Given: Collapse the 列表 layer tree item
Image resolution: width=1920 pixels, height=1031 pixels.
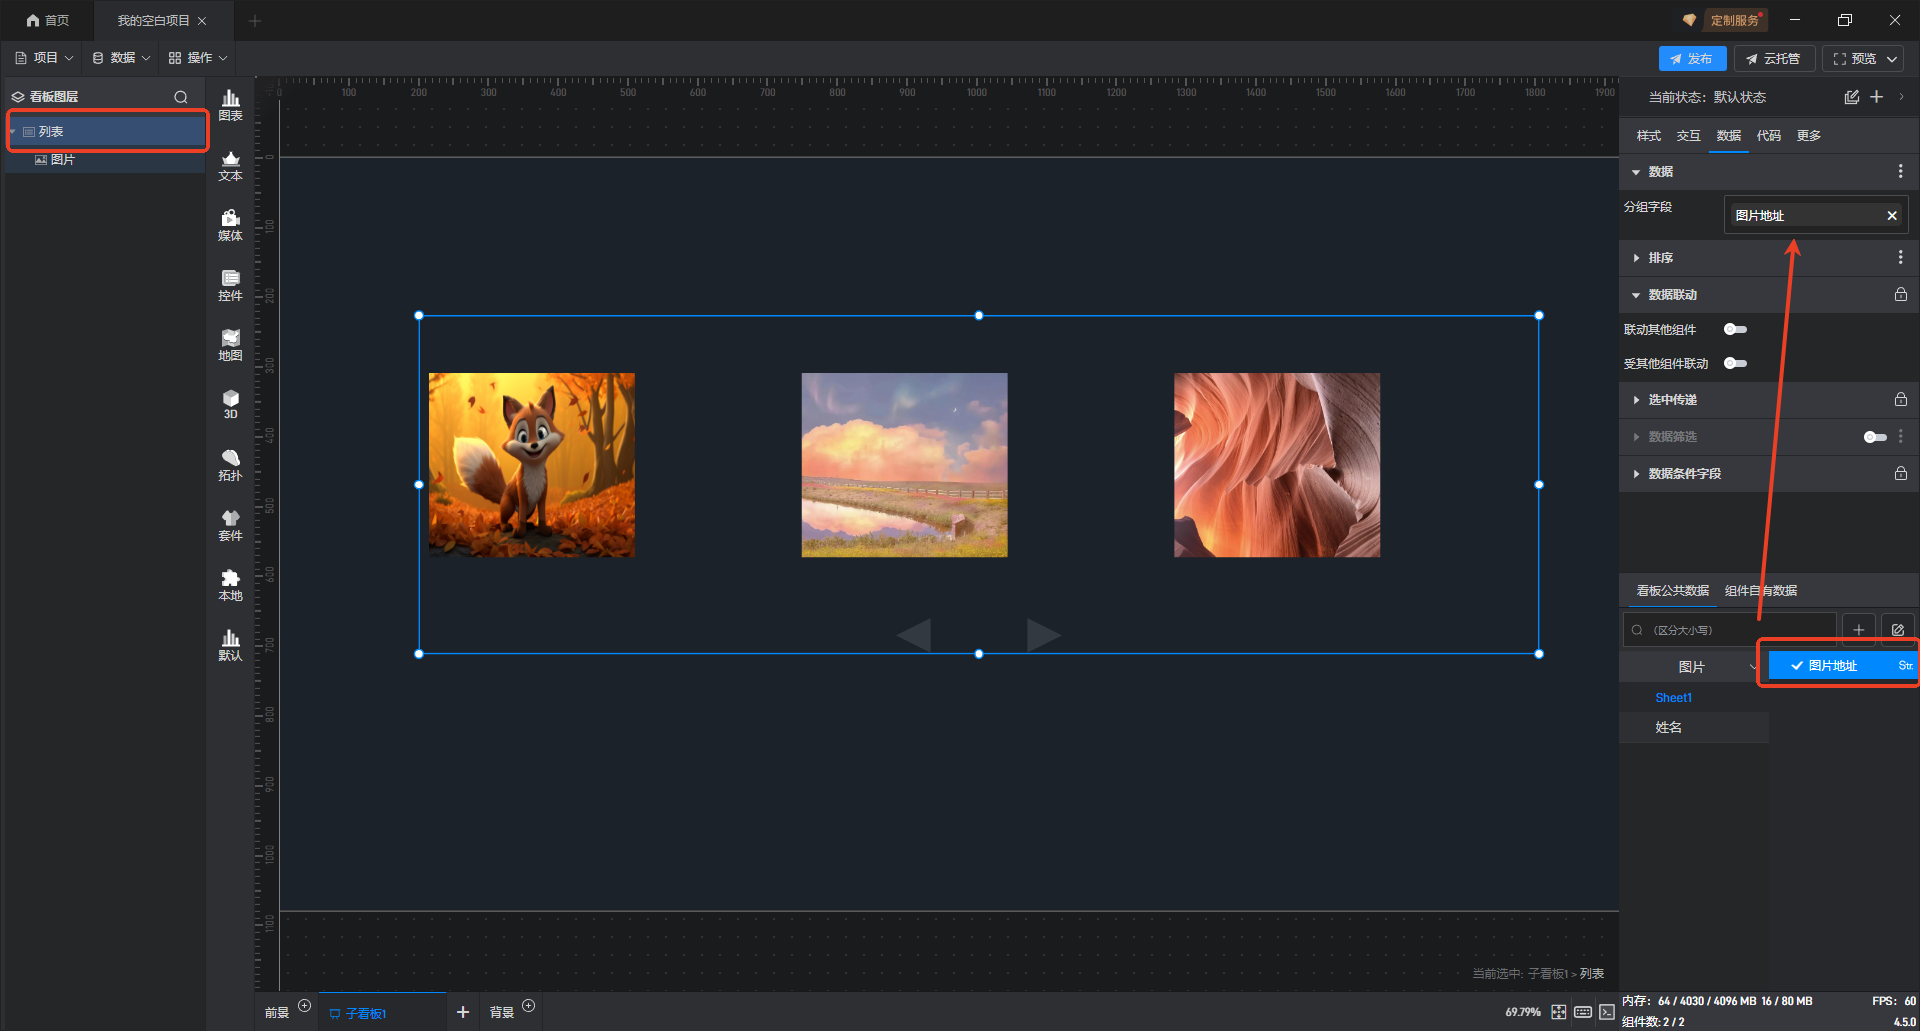Looking at the screenshot, I should (x=12, y=132).
